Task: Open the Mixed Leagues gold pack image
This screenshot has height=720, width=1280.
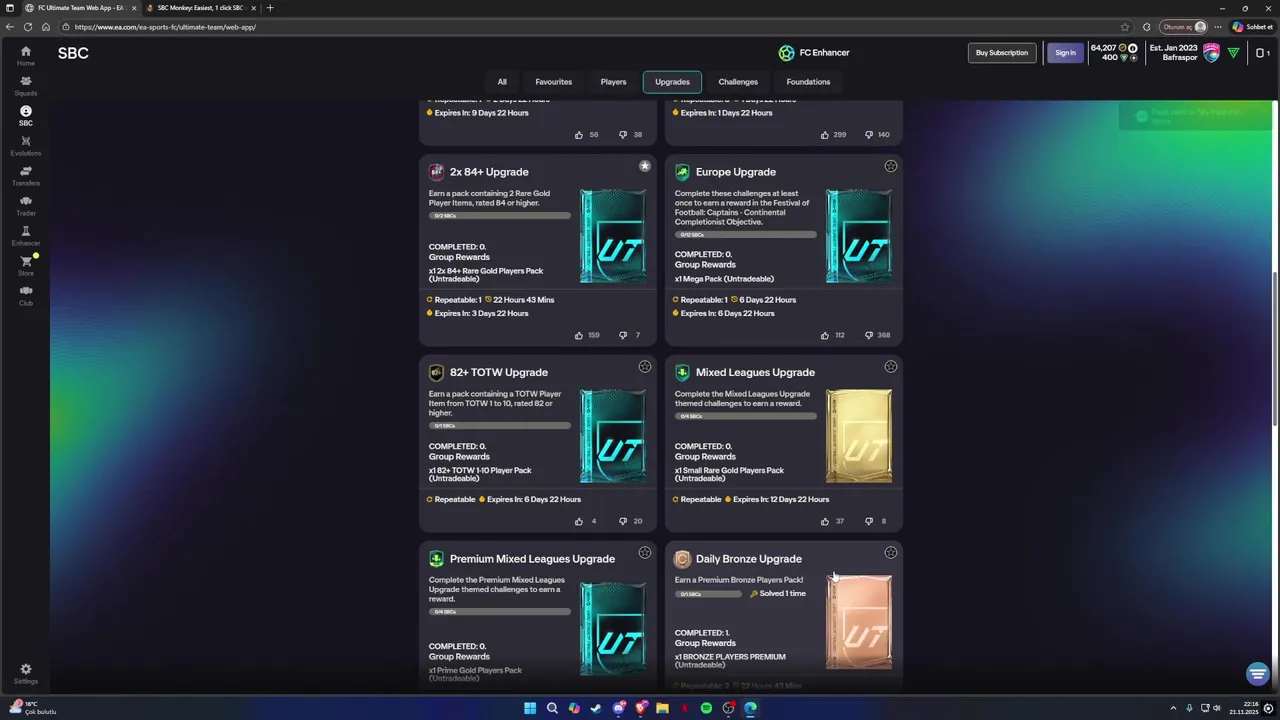Action: click(859, 436)
